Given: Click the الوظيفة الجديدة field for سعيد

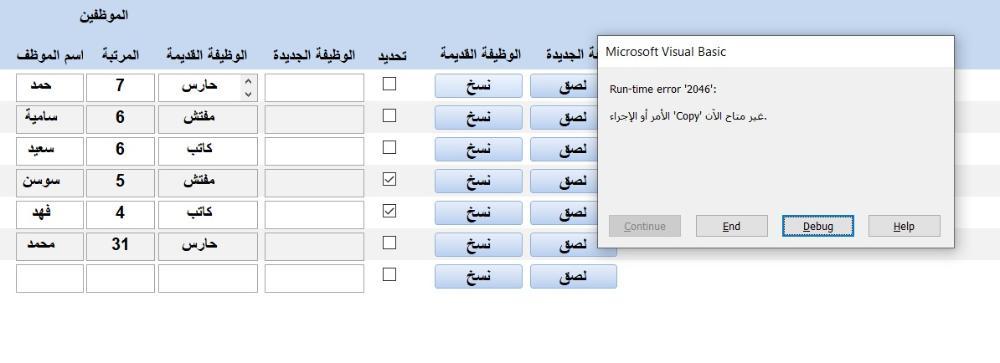Looking at the screenshot, I should coord(314,151).
